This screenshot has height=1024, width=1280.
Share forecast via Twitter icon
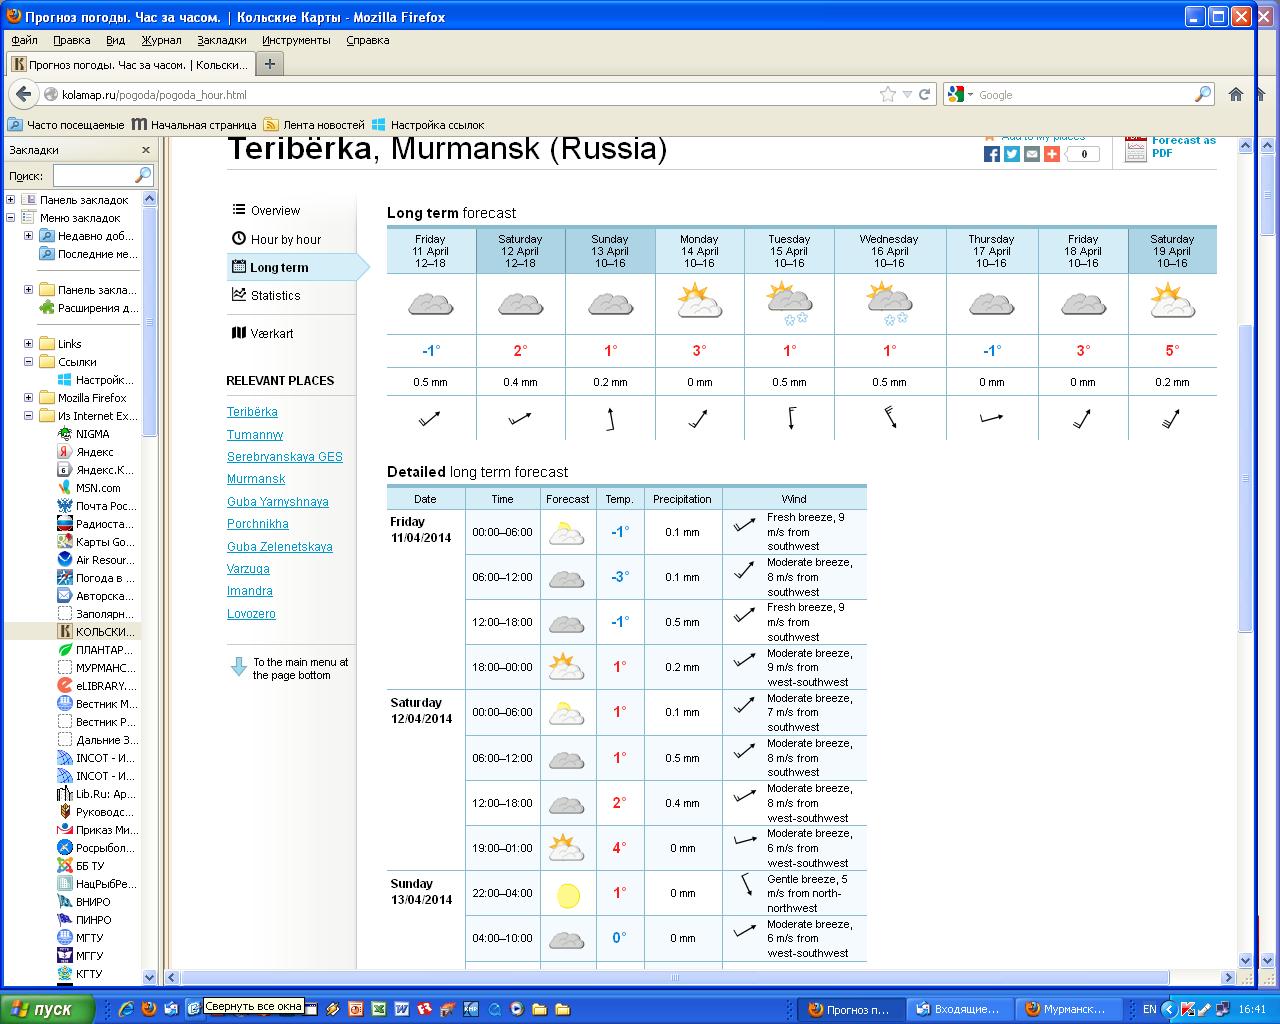pyautogui.click(x=1012, y=154)
